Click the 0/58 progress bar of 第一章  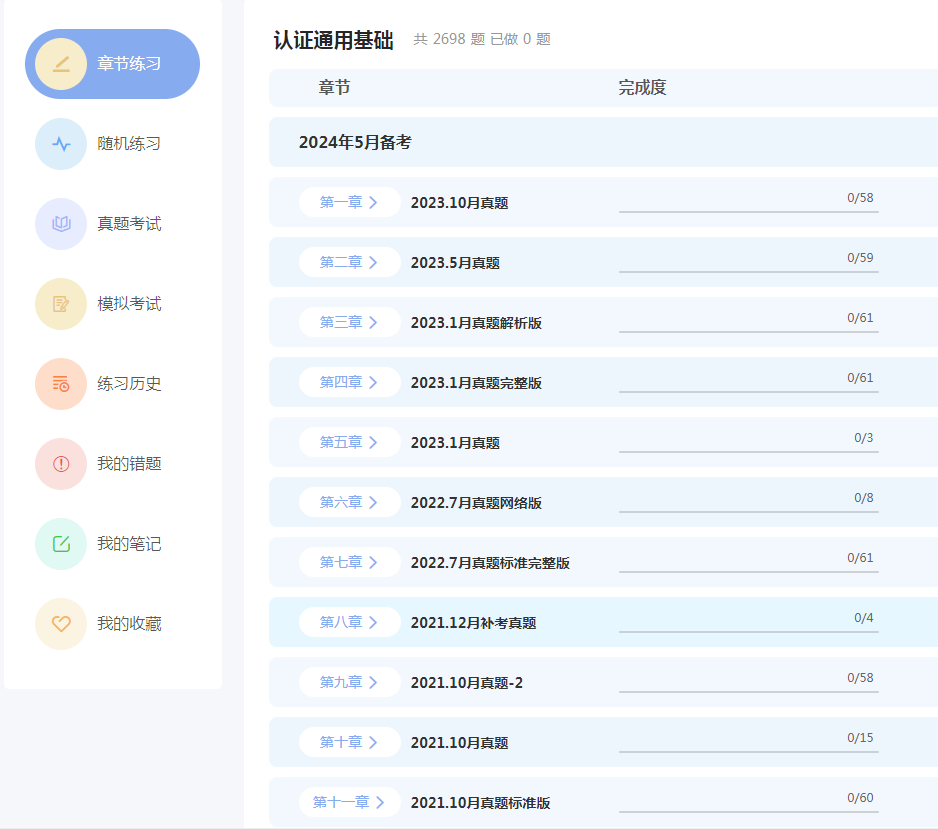(x=748, y=211)
